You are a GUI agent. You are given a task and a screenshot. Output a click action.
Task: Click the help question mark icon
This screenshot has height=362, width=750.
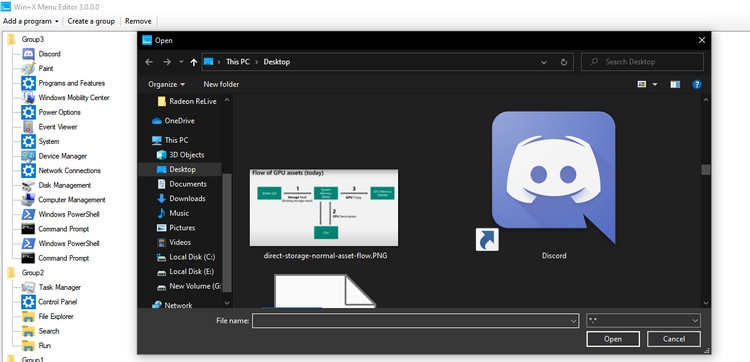[697, 85]
